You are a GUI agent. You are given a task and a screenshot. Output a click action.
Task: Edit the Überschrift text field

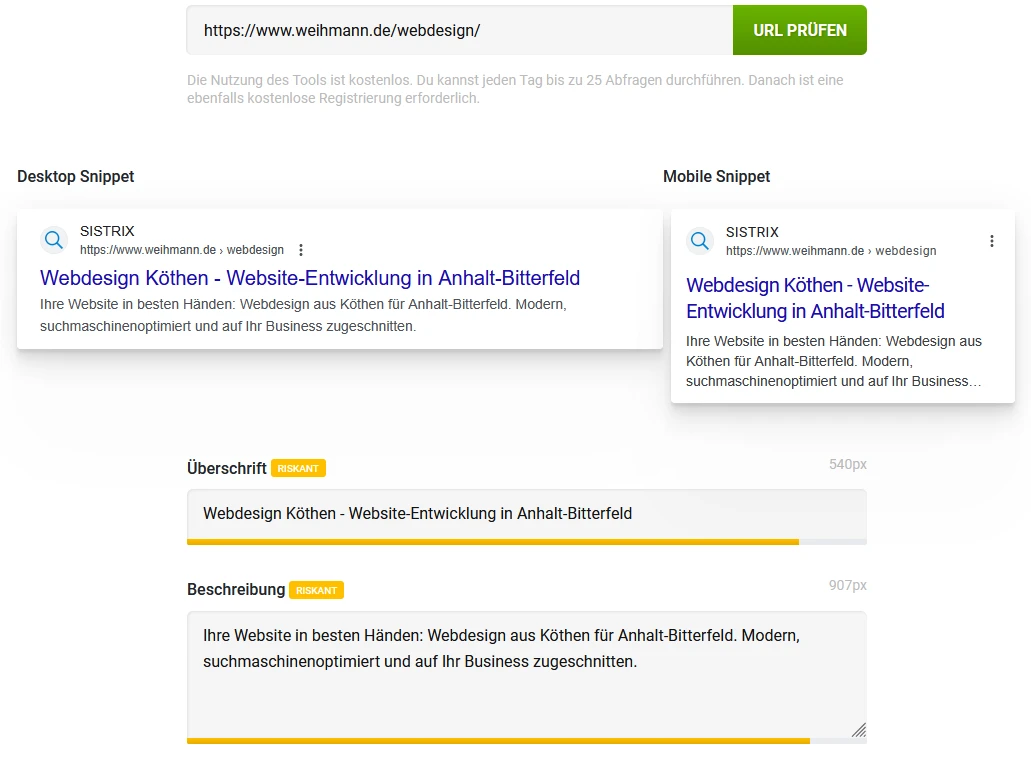(x=527, y=513)
